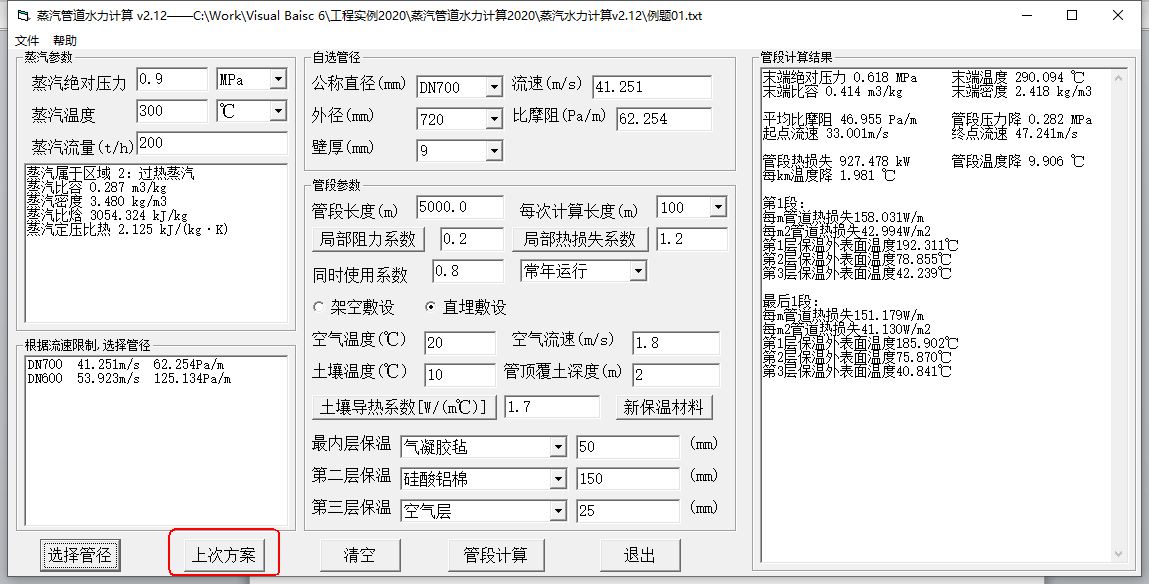Open the 常年运行 operation mode dropdown
1149x584 pixels.
[637, 271]
